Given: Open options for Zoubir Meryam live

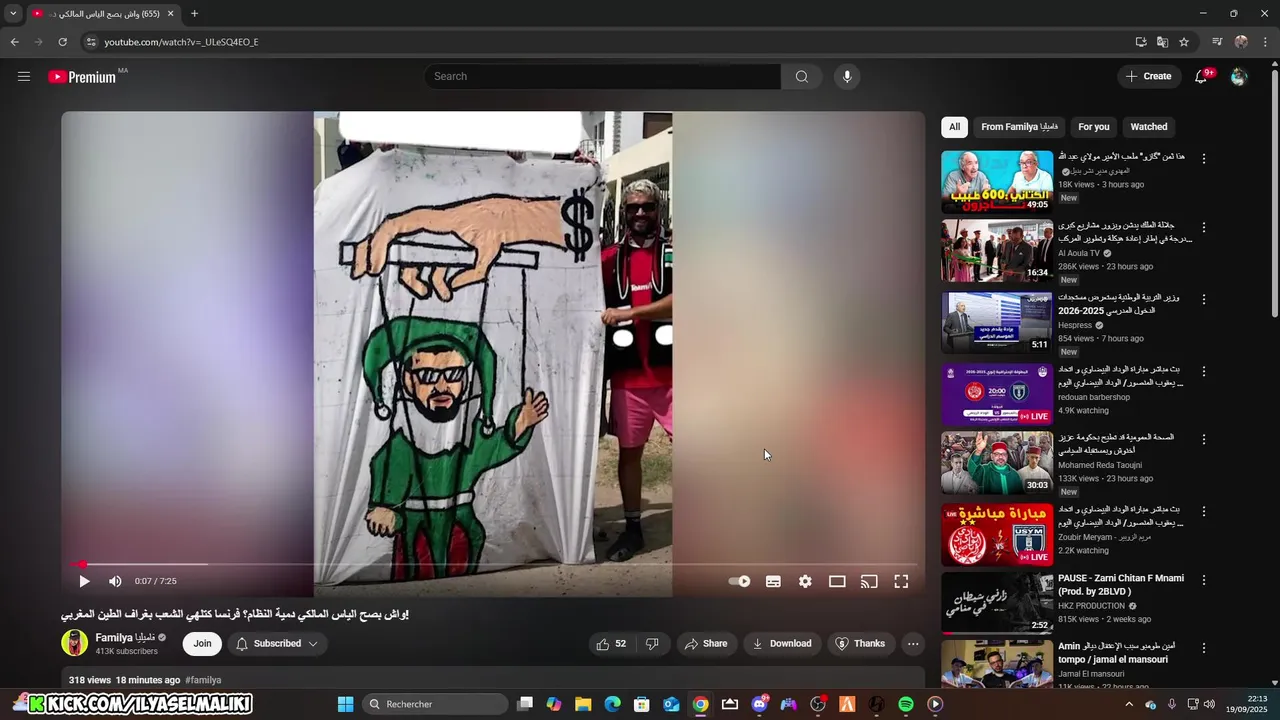Looking at the screenshot, I should click(1203, 511).
